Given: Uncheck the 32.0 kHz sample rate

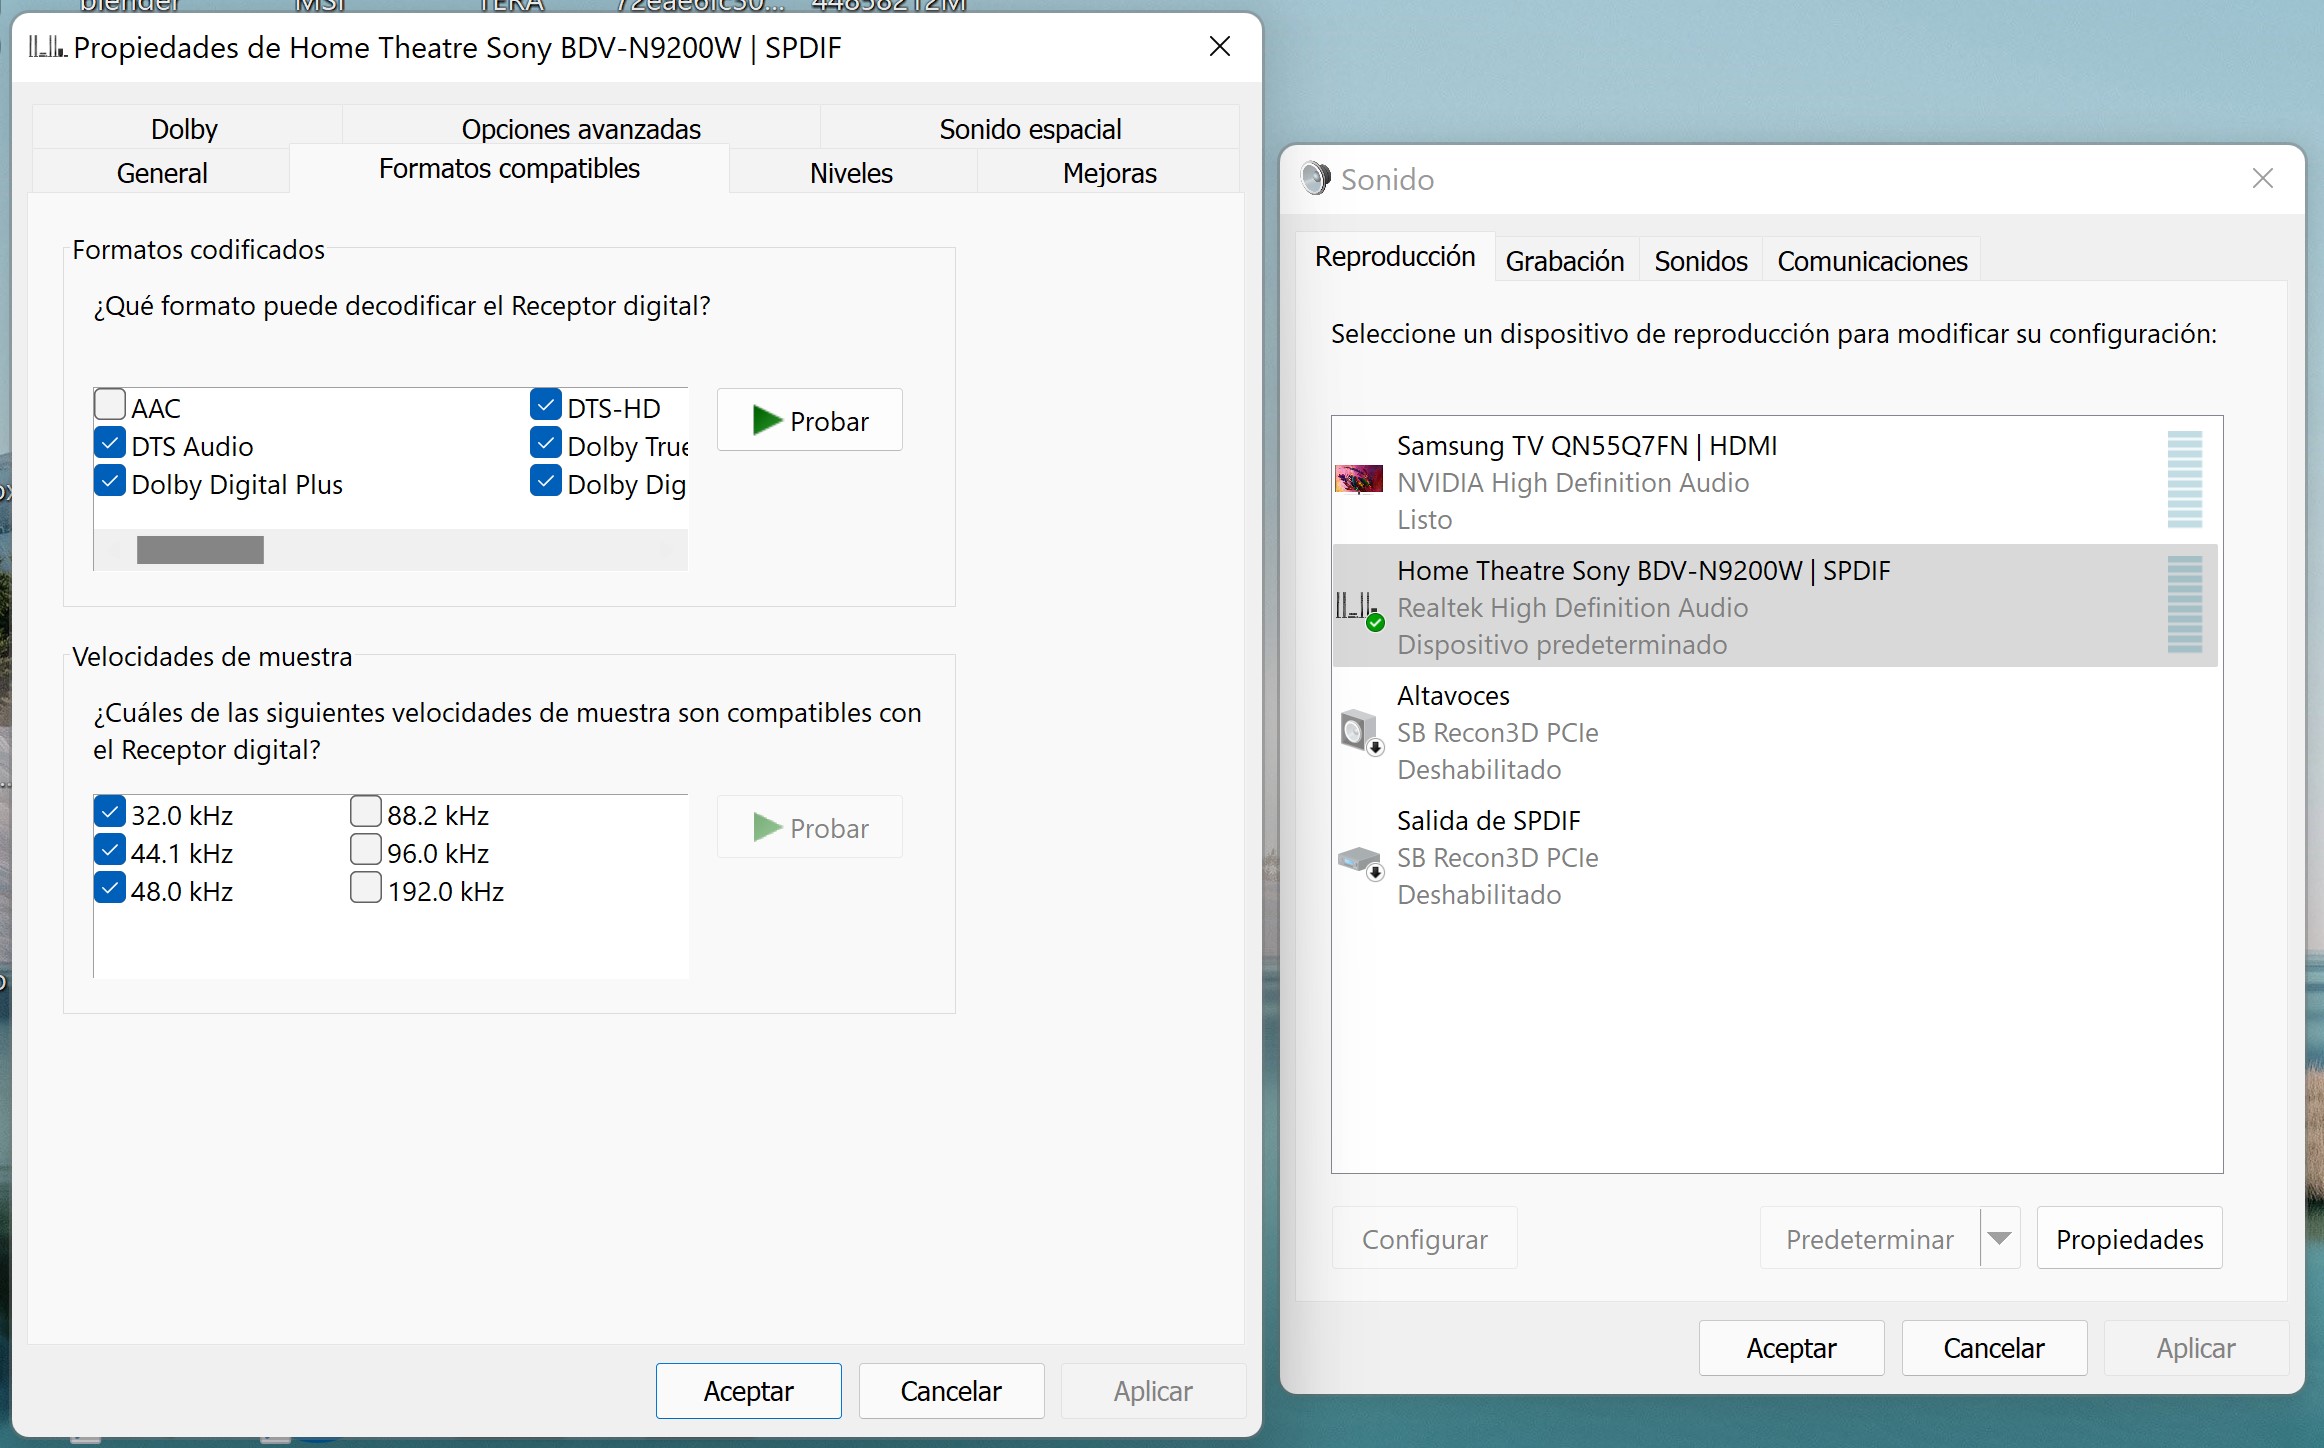Looking at the screenshot, I should coord(110,812).
